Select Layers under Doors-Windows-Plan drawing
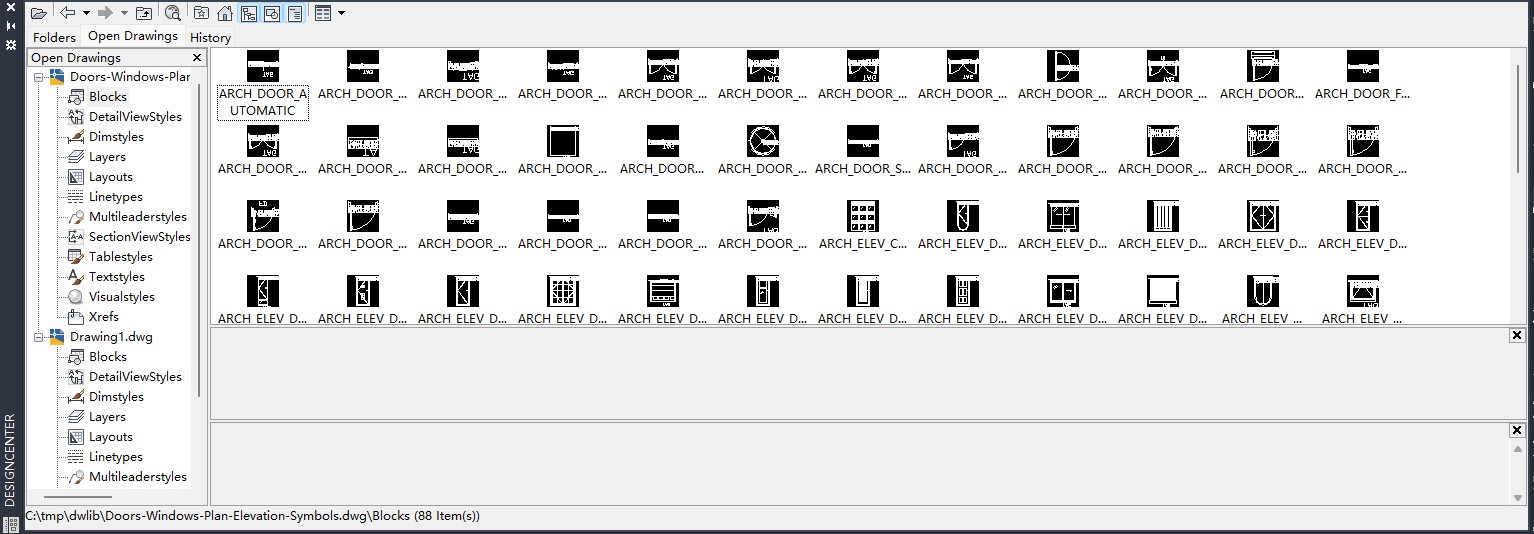1534x534 pixels. (107, 157)
